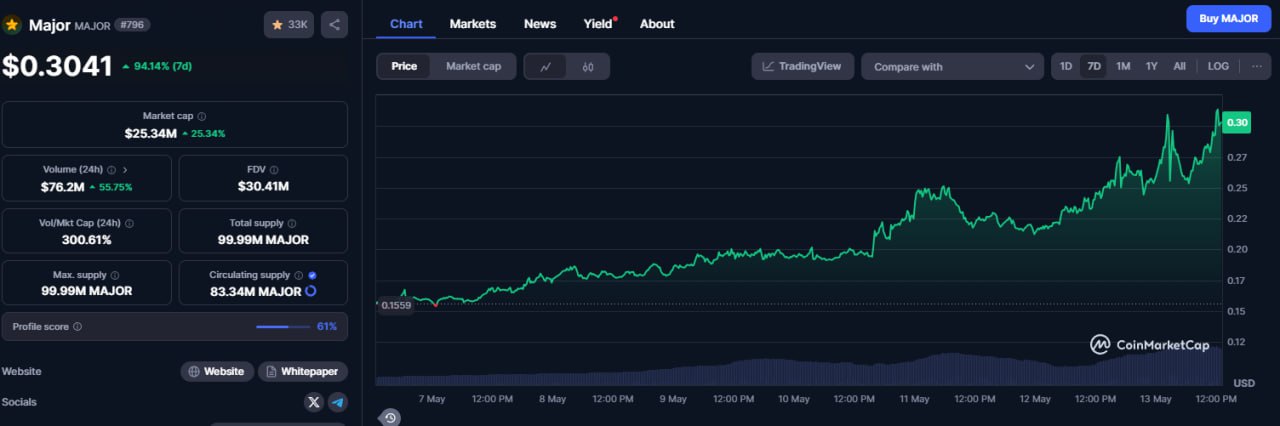The width and height of the screenshot is (1280, 426).
Task: Open the X (Twitter) social icon
Action: pos(314,402)
